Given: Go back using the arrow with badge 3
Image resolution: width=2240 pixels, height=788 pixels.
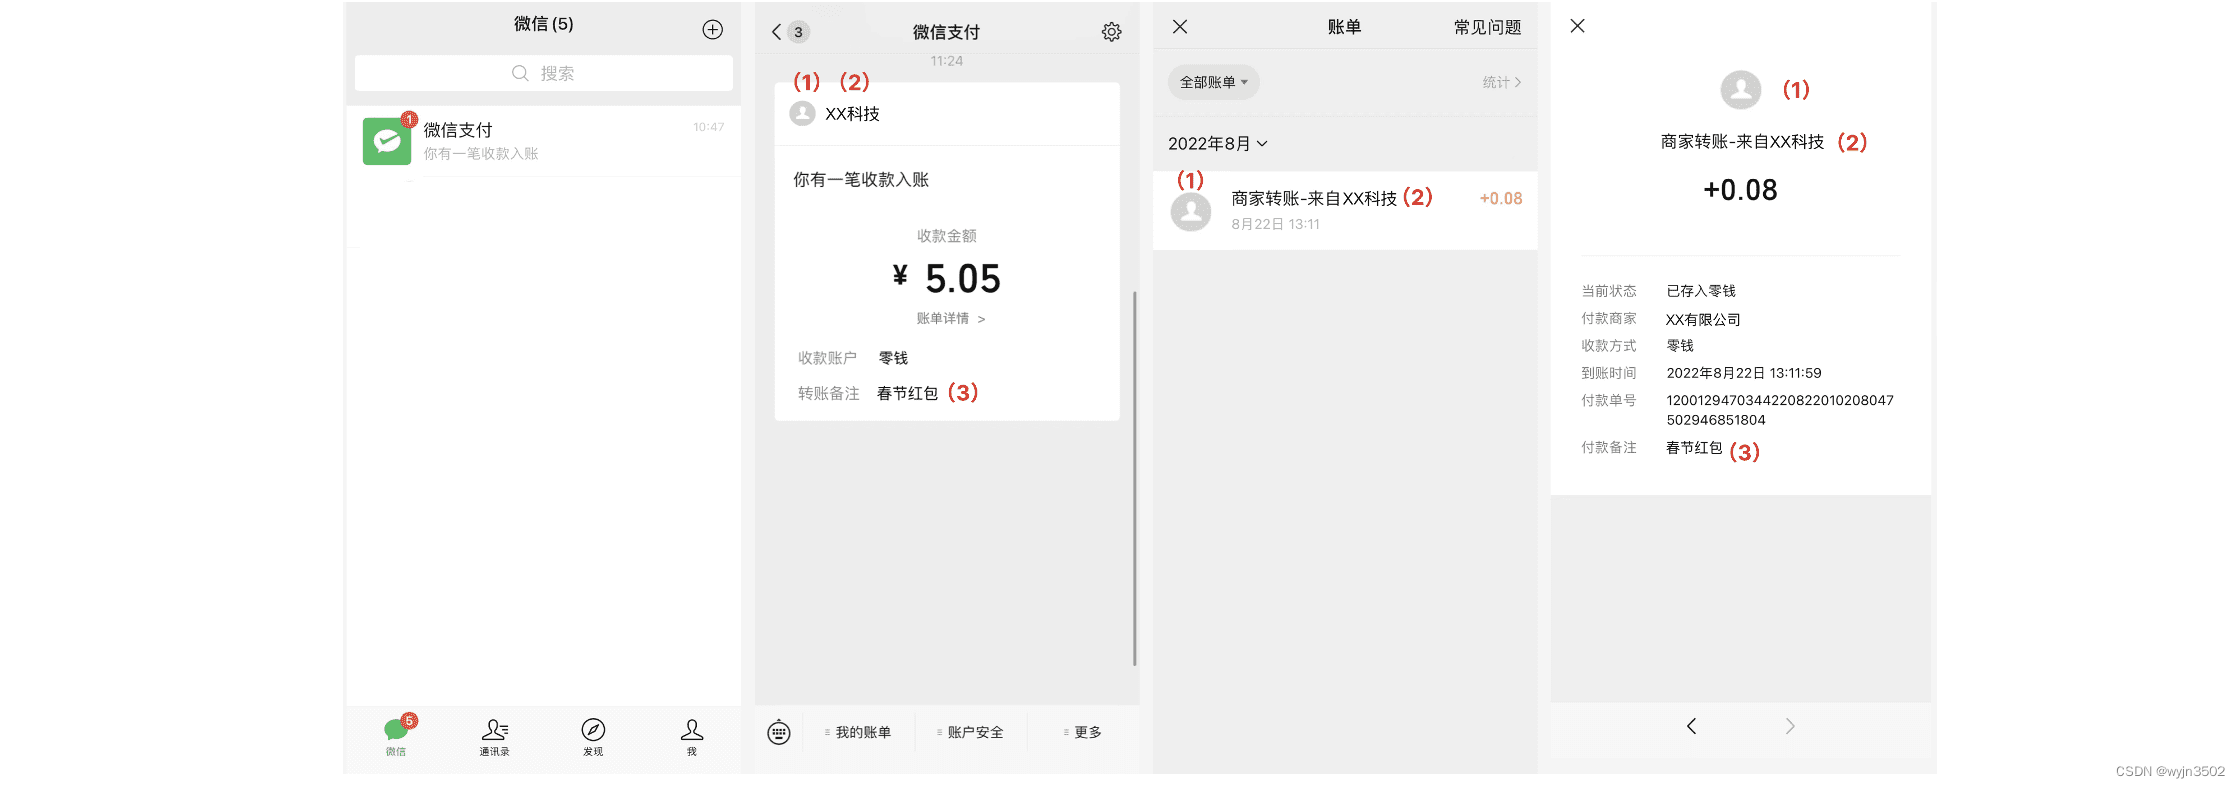Looking at the screenshot, I should pyautogui.click(x=789, y=32).
